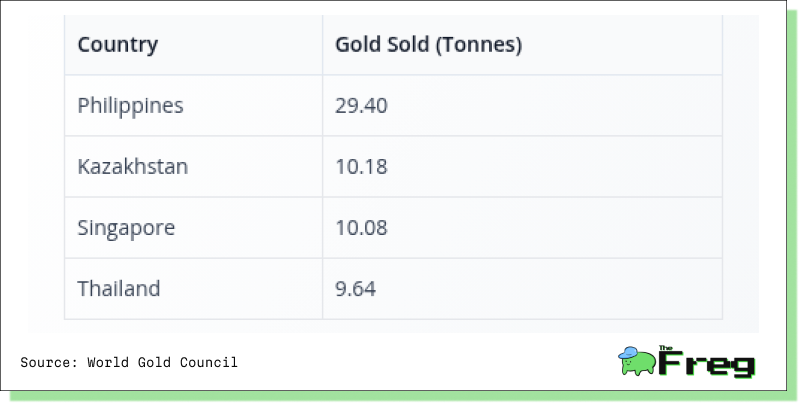The height and width of the screenshot is (403, 799).
Task: Click the Freg frog mascot icon
Action: (x=636, y=361)
